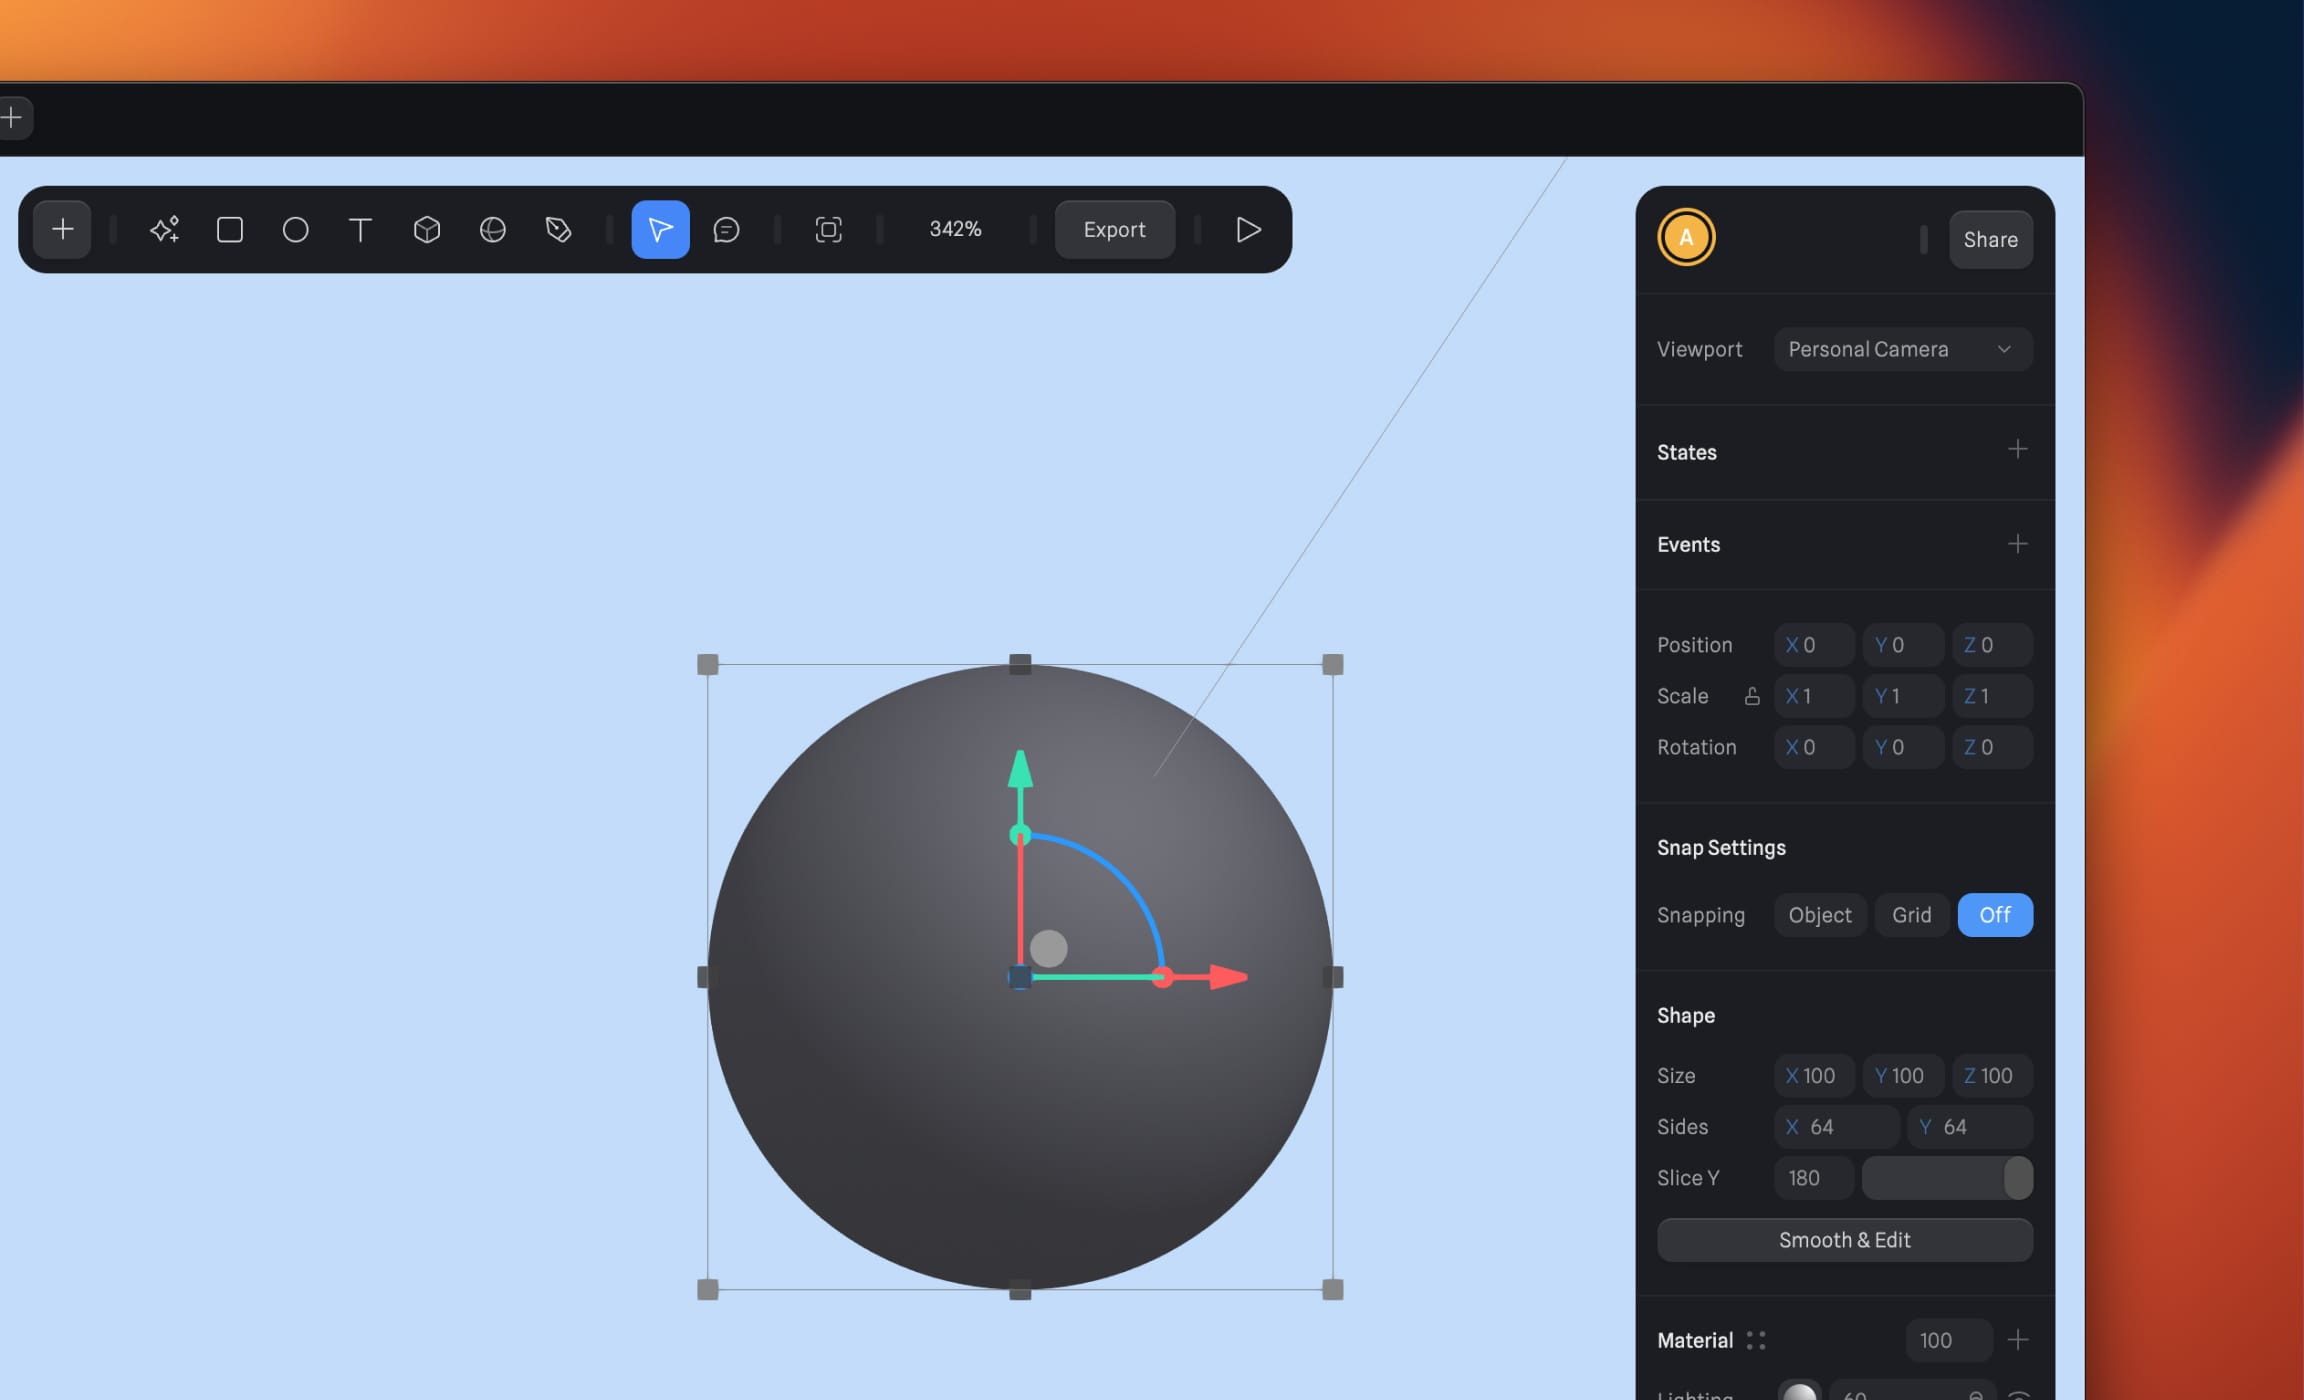Click the 342% zoom level indicator
Screen dimensions: 2304x1400
click(x=954, y=229)
